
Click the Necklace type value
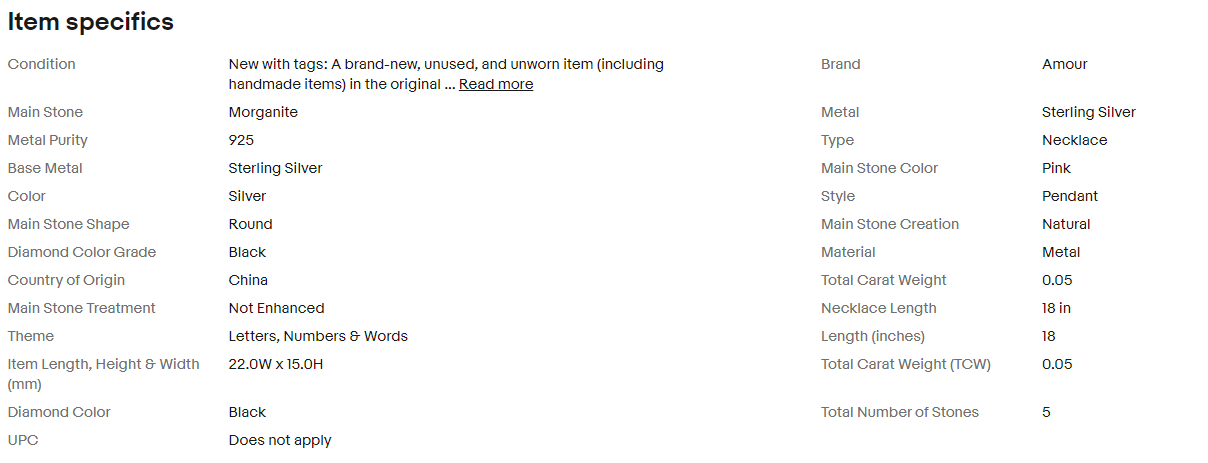(1074, 140)
